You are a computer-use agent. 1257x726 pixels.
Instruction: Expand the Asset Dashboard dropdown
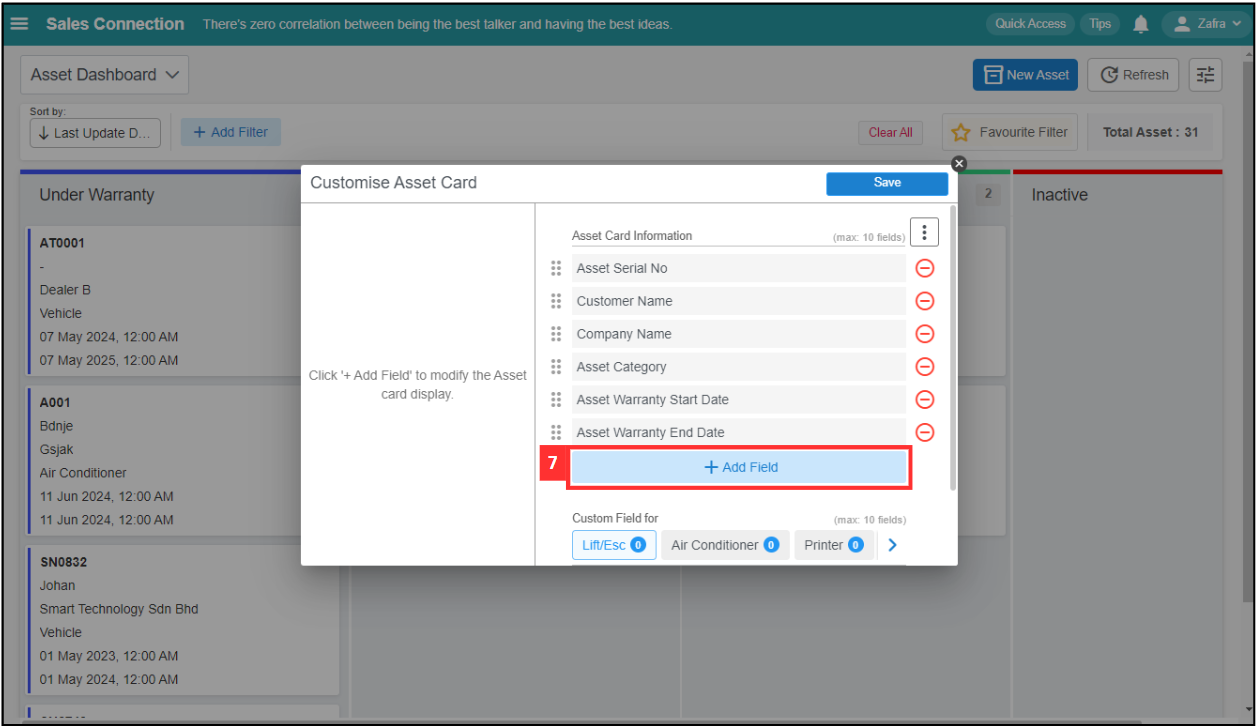(x=104, y=74)
